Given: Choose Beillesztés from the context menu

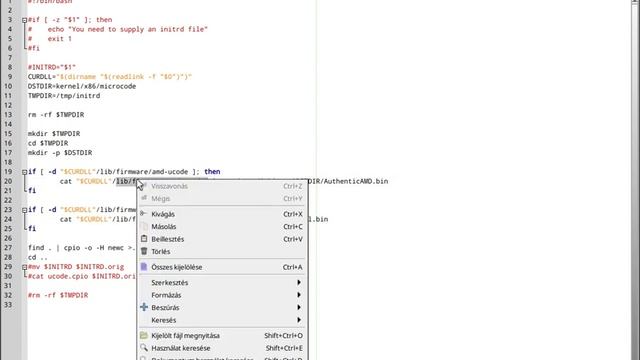Looking at the screenshot, I should 222,239.
